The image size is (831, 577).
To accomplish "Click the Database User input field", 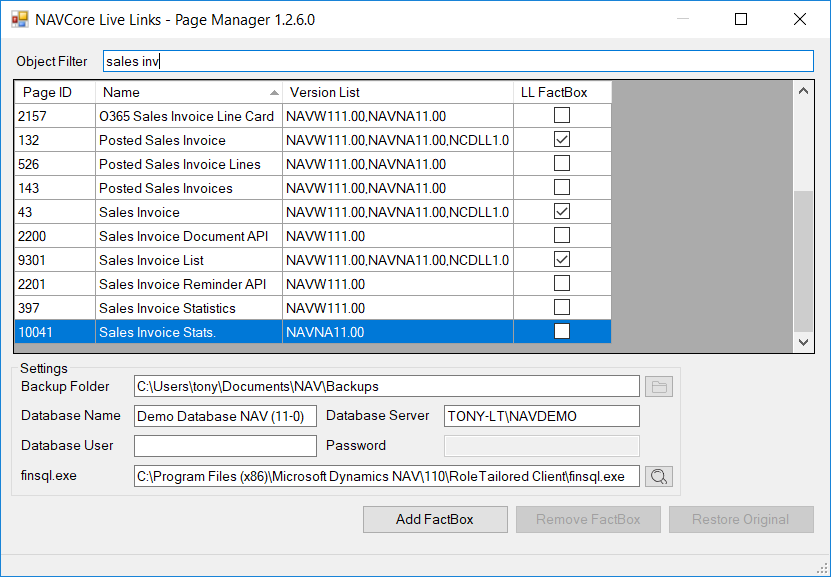I will [224, 445].
